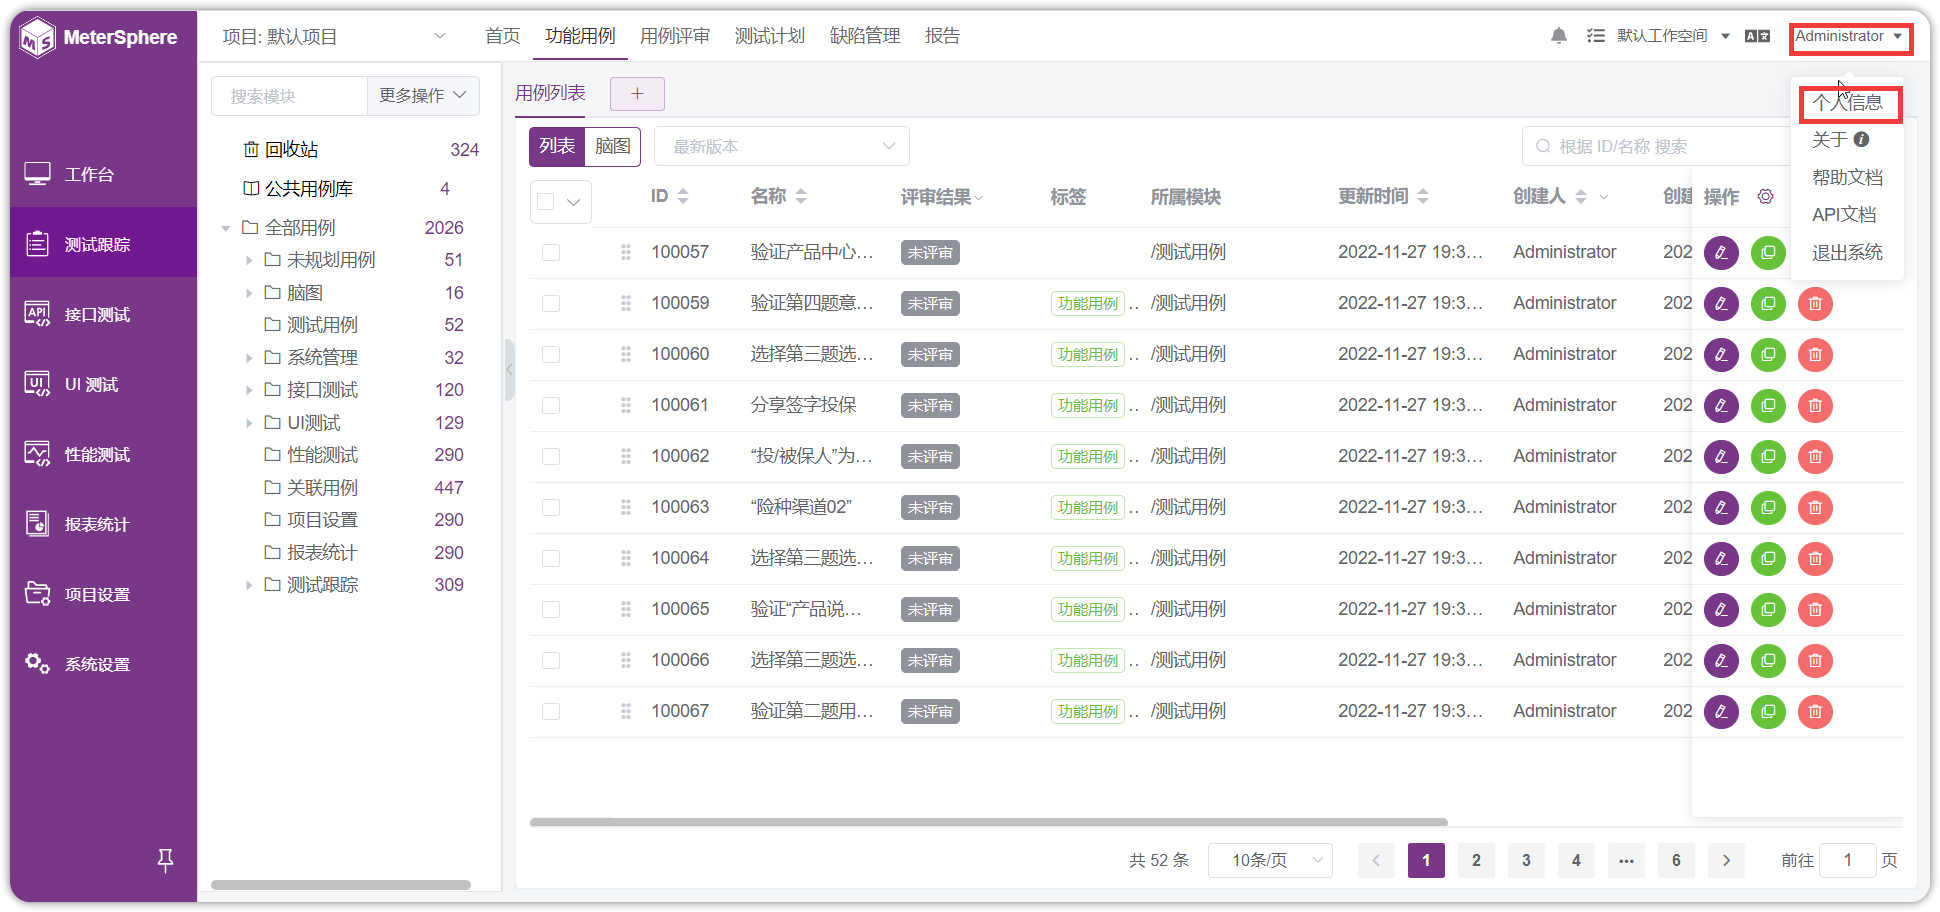Open the 系统设置 sidebar section
Image resolution: width=1940 pixels, height=912 pixels.
point(104,664)
